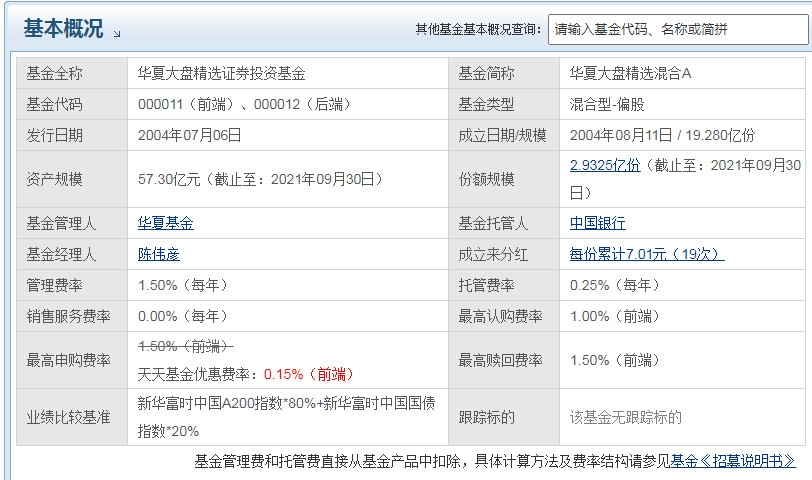Select the 成立来分红 row label

coord(493,254)
